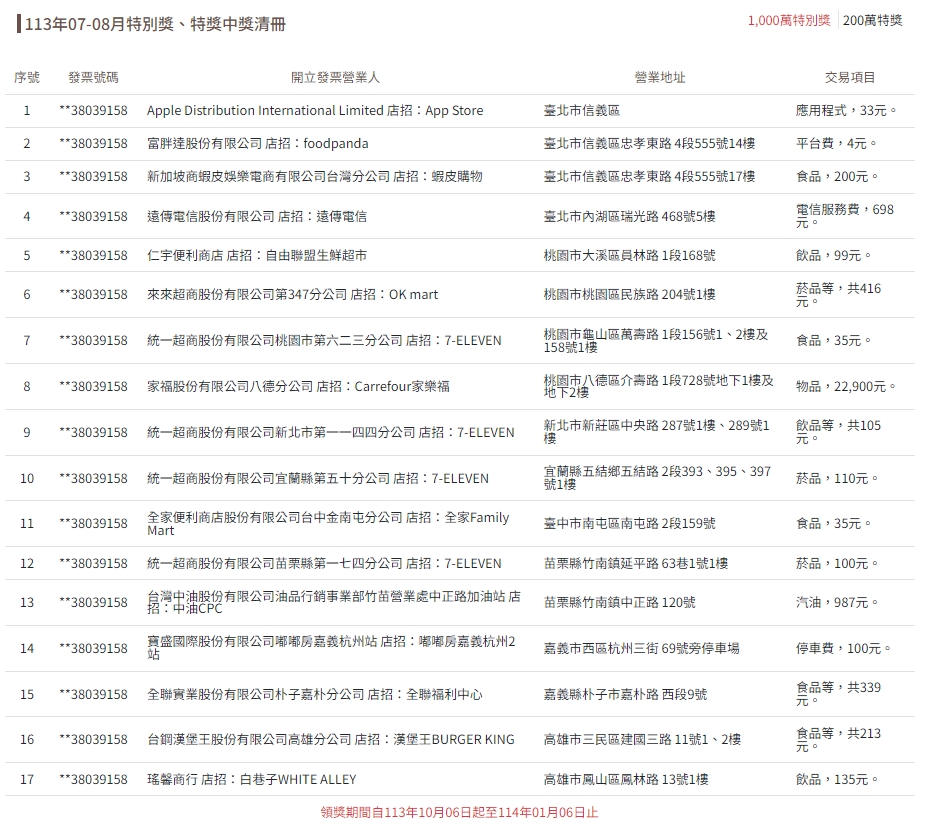This screenshot has width=928, height=826.
Task: Select the 白巷子WHITE ALLEY vendor cell
Action: (252, 780)
